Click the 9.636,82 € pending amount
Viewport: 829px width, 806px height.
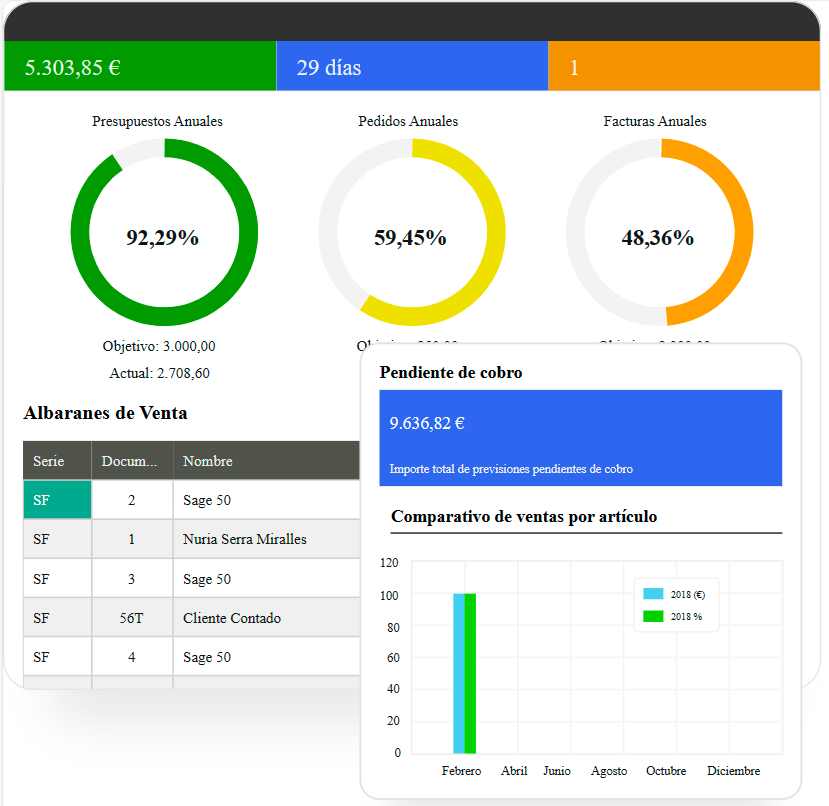(427, 423)
